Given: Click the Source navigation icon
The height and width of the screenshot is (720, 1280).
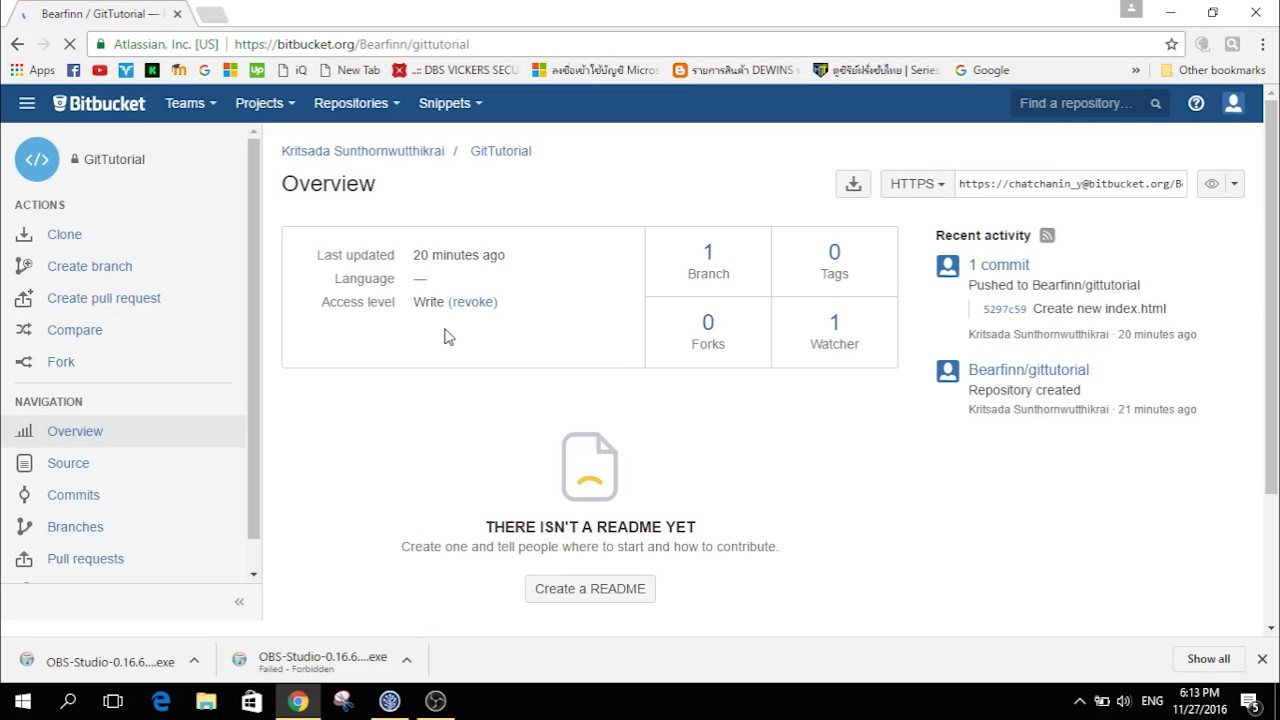Looking at the screenshot, I should pyautogui.click(x=24, y=463).
